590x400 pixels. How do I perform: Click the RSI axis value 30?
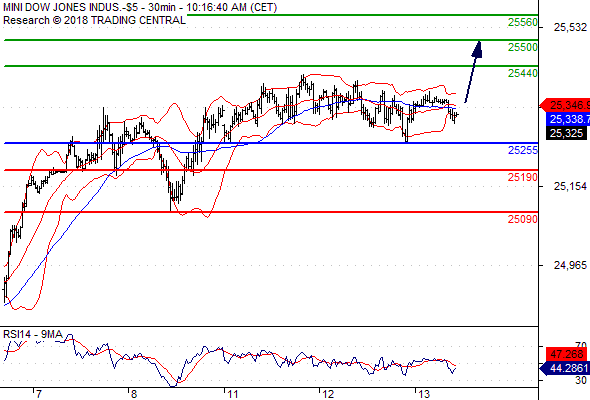click(581, 380)
